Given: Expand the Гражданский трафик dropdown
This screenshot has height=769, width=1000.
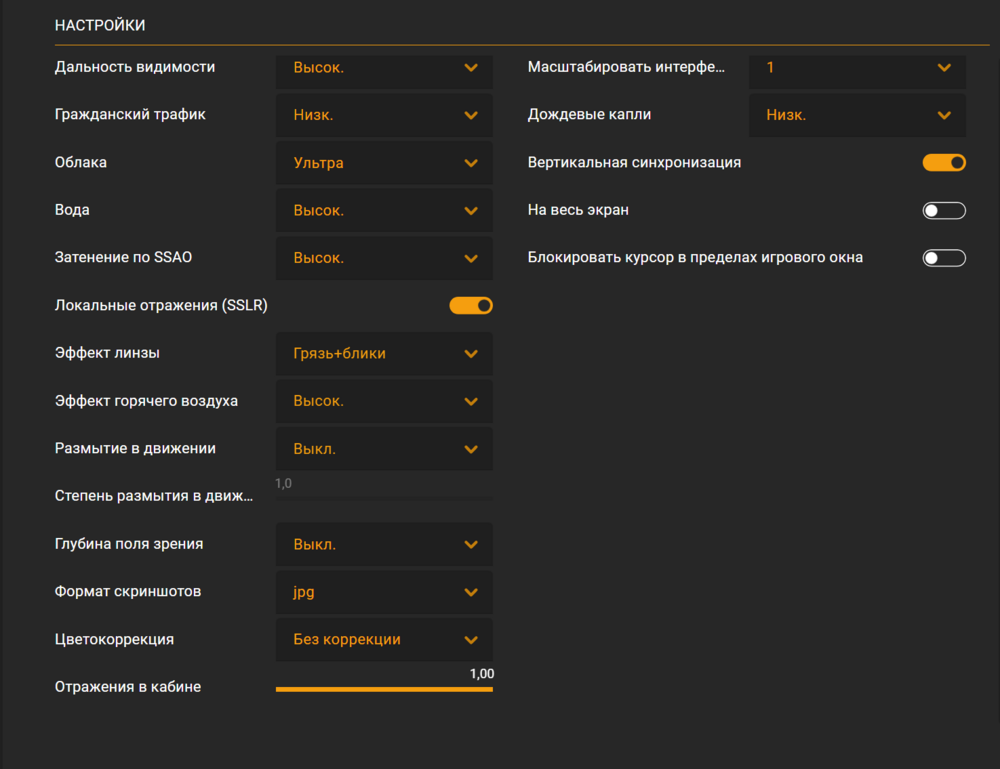Looking at the screenshot, I should [x=384, y=115].
